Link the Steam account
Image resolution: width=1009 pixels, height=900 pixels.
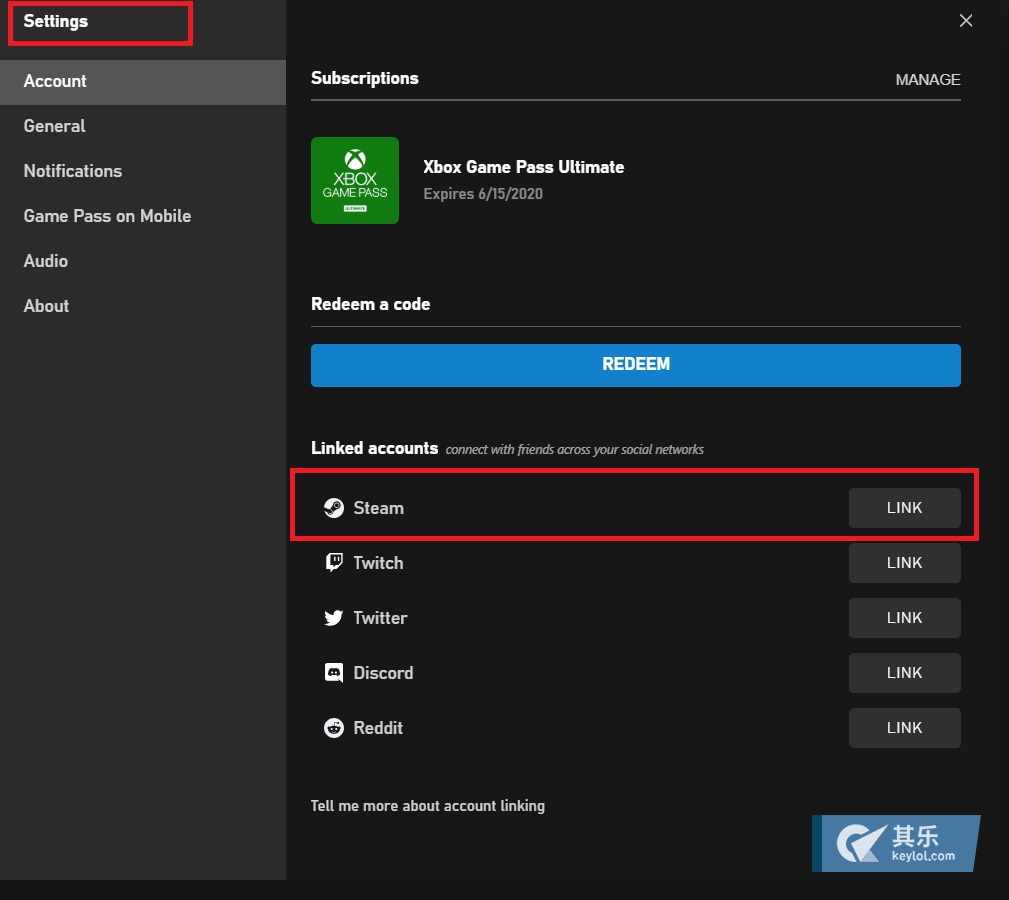(x=904, y=507)
